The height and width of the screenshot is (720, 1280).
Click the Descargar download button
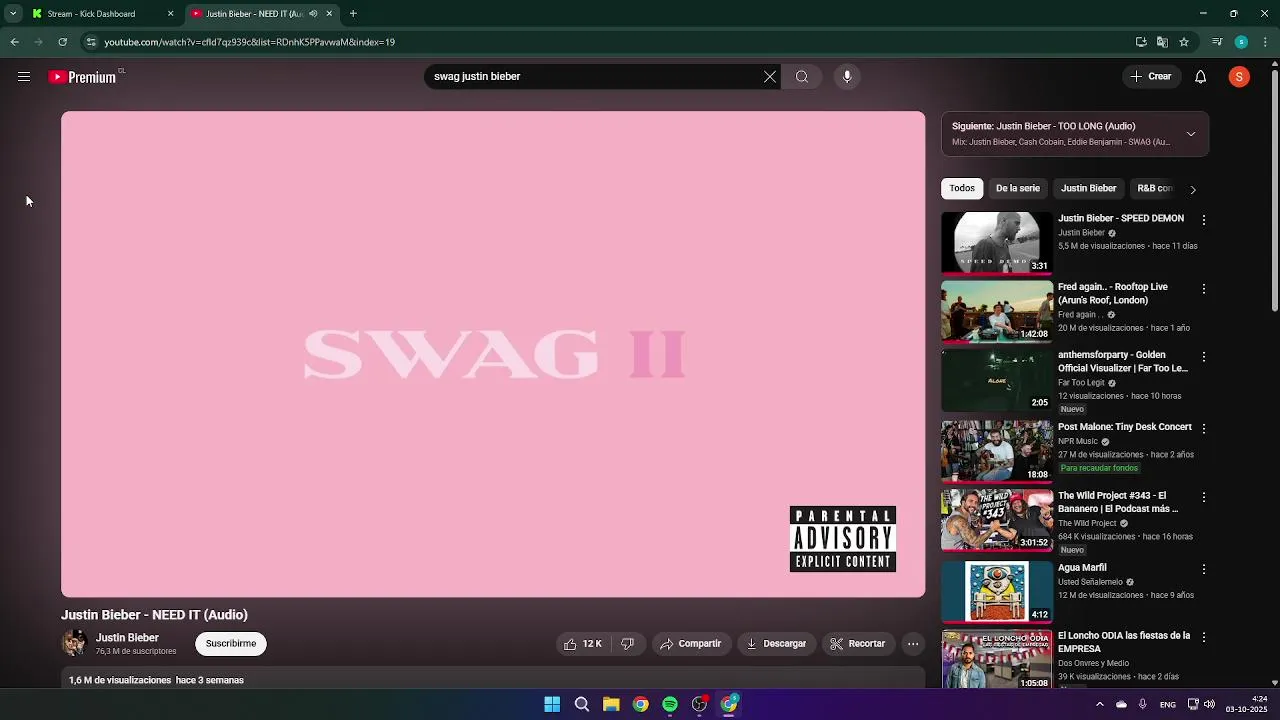tap(776, 644)
